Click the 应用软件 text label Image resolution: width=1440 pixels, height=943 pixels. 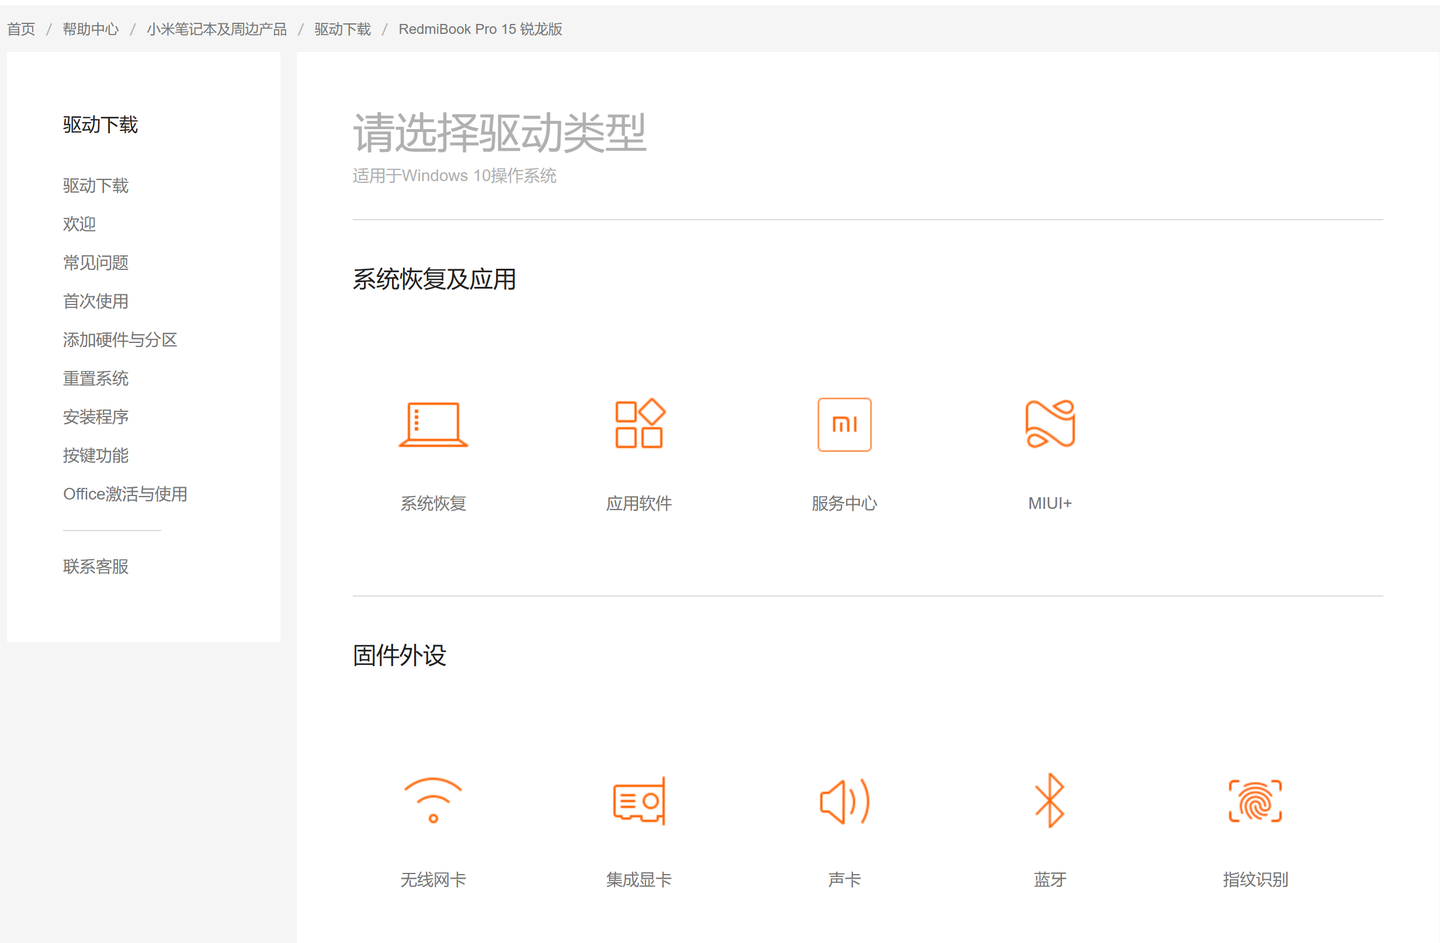coord(639,503)
